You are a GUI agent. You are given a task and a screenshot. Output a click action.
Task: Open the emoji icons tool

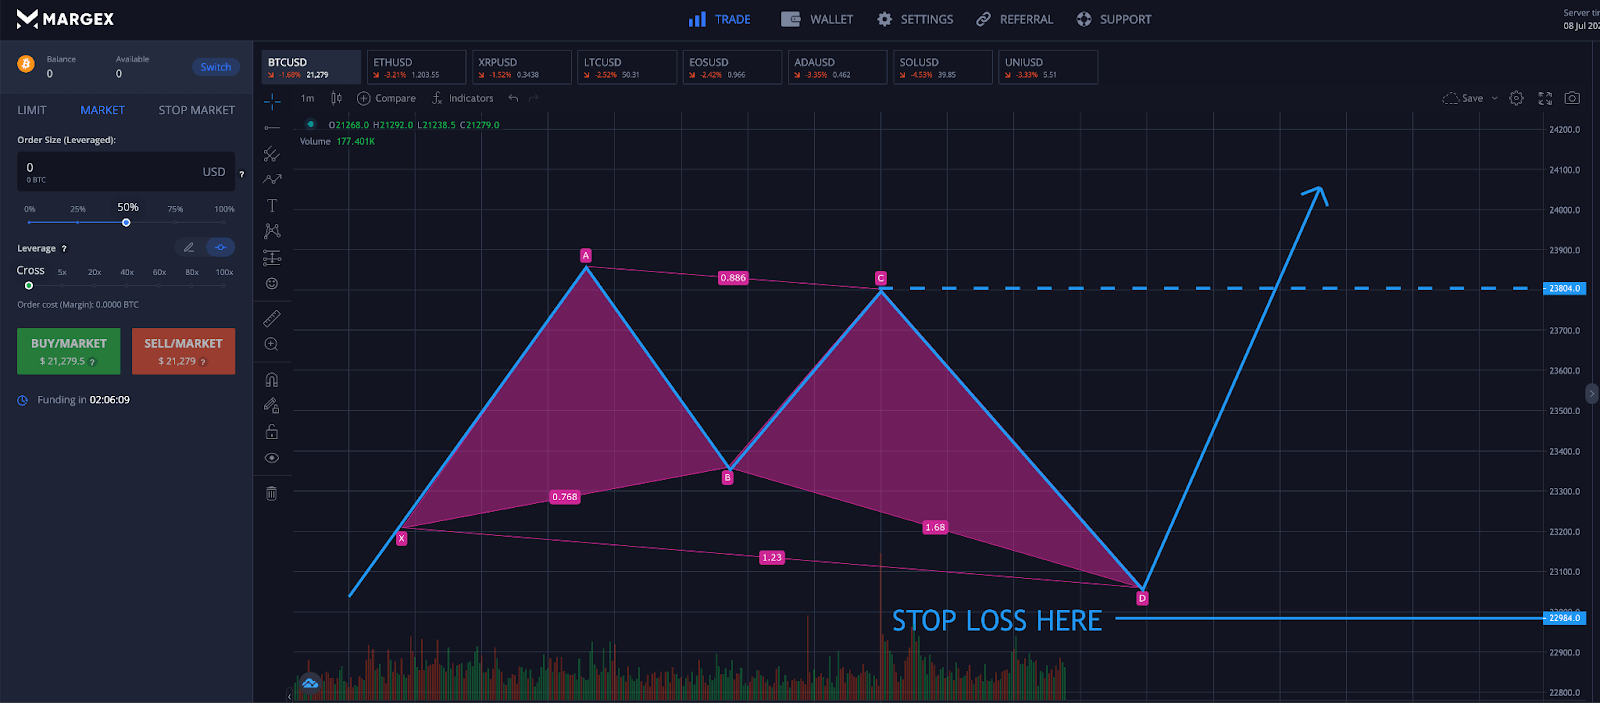click(272, 284)
